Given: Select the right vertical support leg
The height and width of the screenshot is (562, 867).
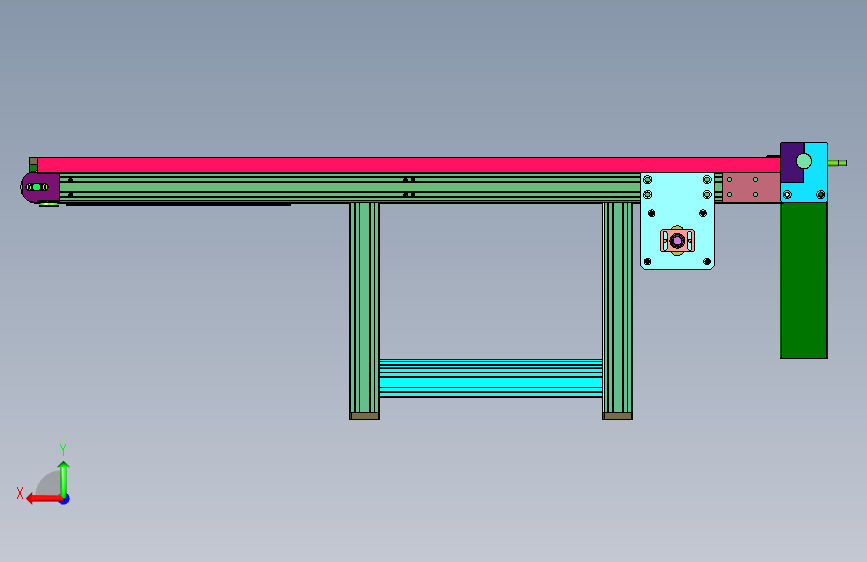Looking at the screenshot, I should (x=617, y=308).
